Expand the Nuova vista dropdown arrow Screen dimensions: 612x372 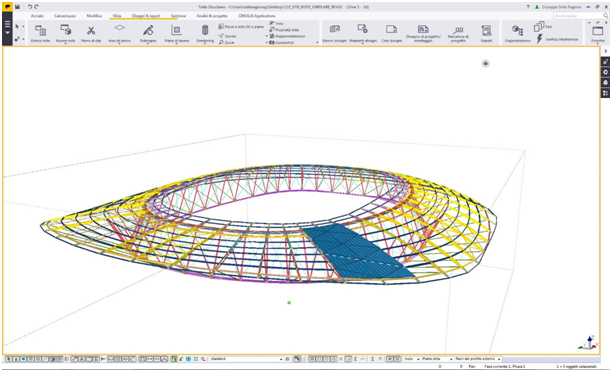[66, 44]
